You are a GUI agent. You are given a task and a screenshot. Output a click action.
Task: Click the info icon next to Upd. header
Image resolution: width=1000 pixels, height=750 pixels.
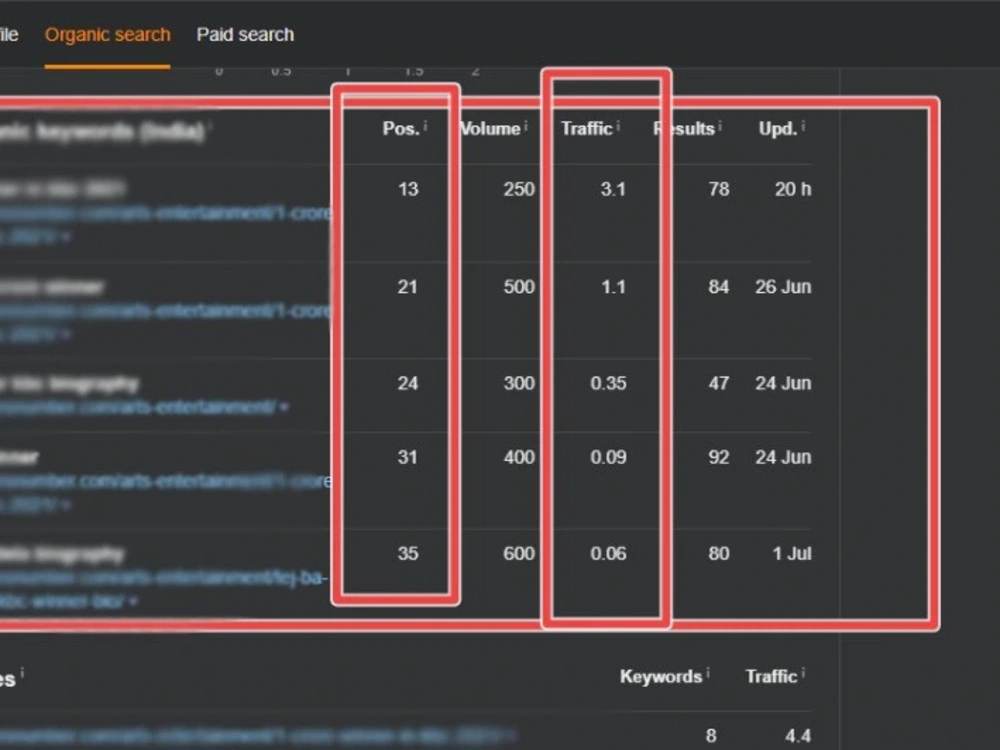pos(803,126)
